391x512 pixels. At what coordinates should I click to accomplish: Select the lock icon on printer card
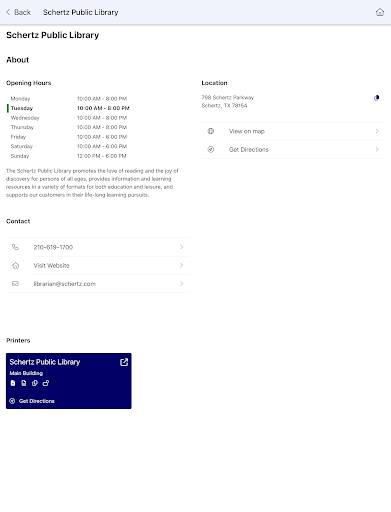point(46,383)
